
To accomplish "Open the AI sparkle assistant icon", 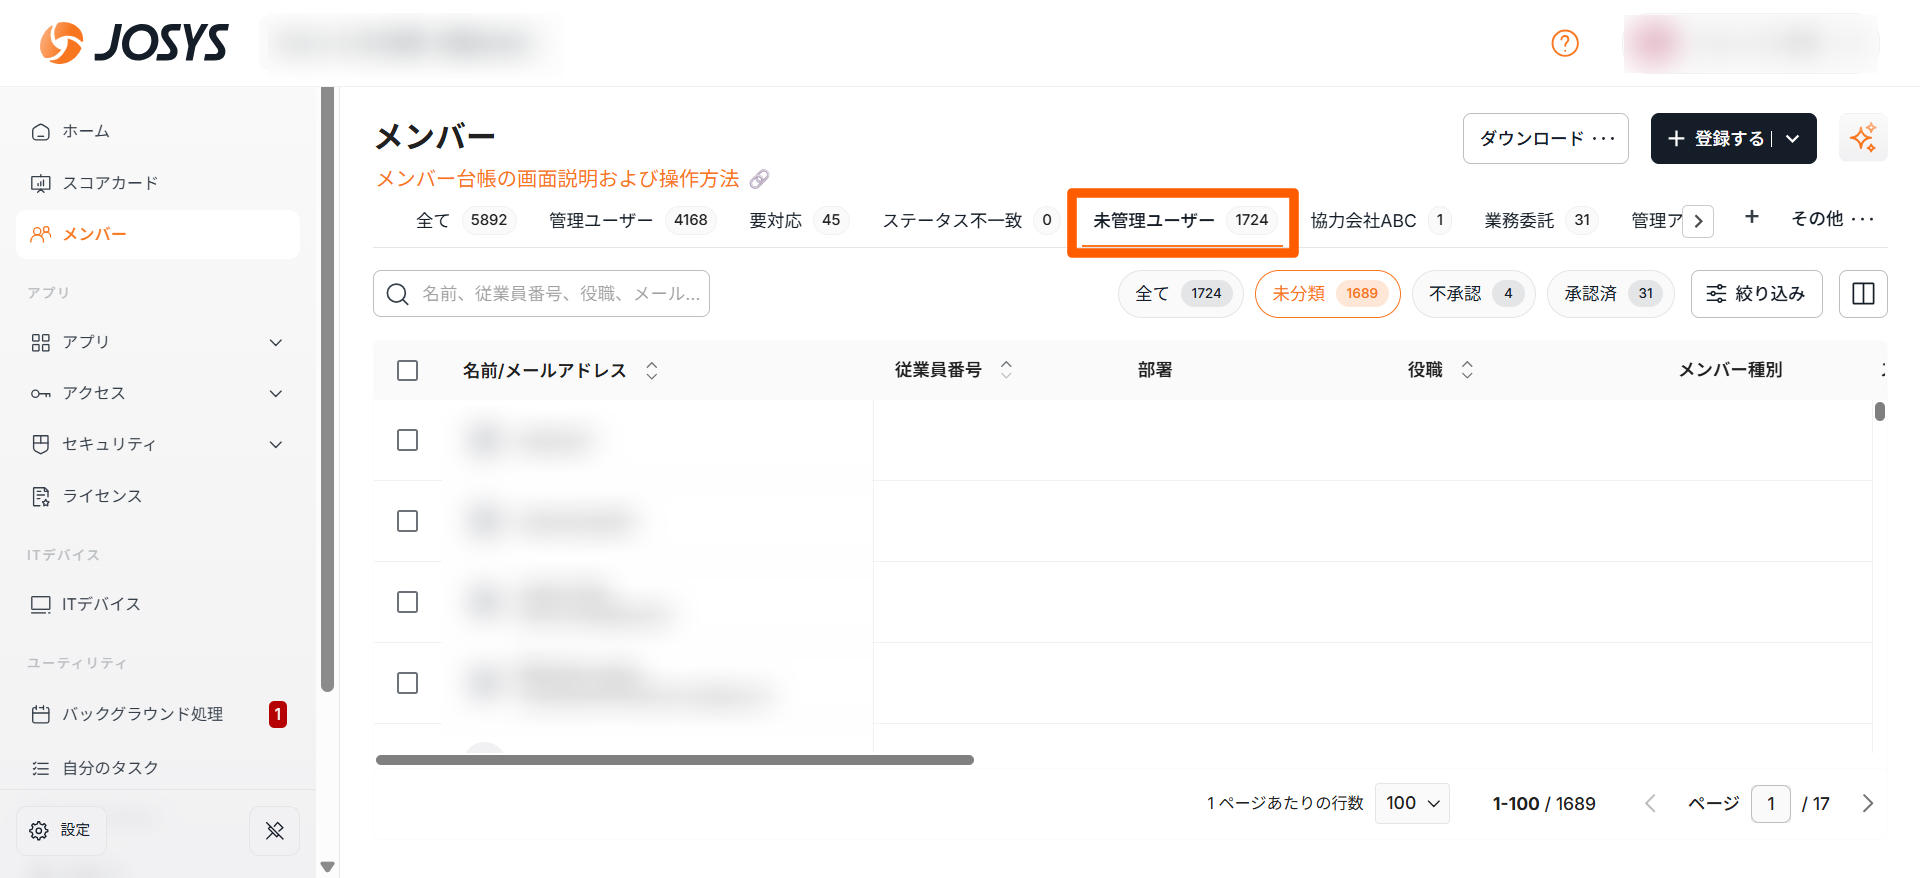I will click(x=1862, y=138).
